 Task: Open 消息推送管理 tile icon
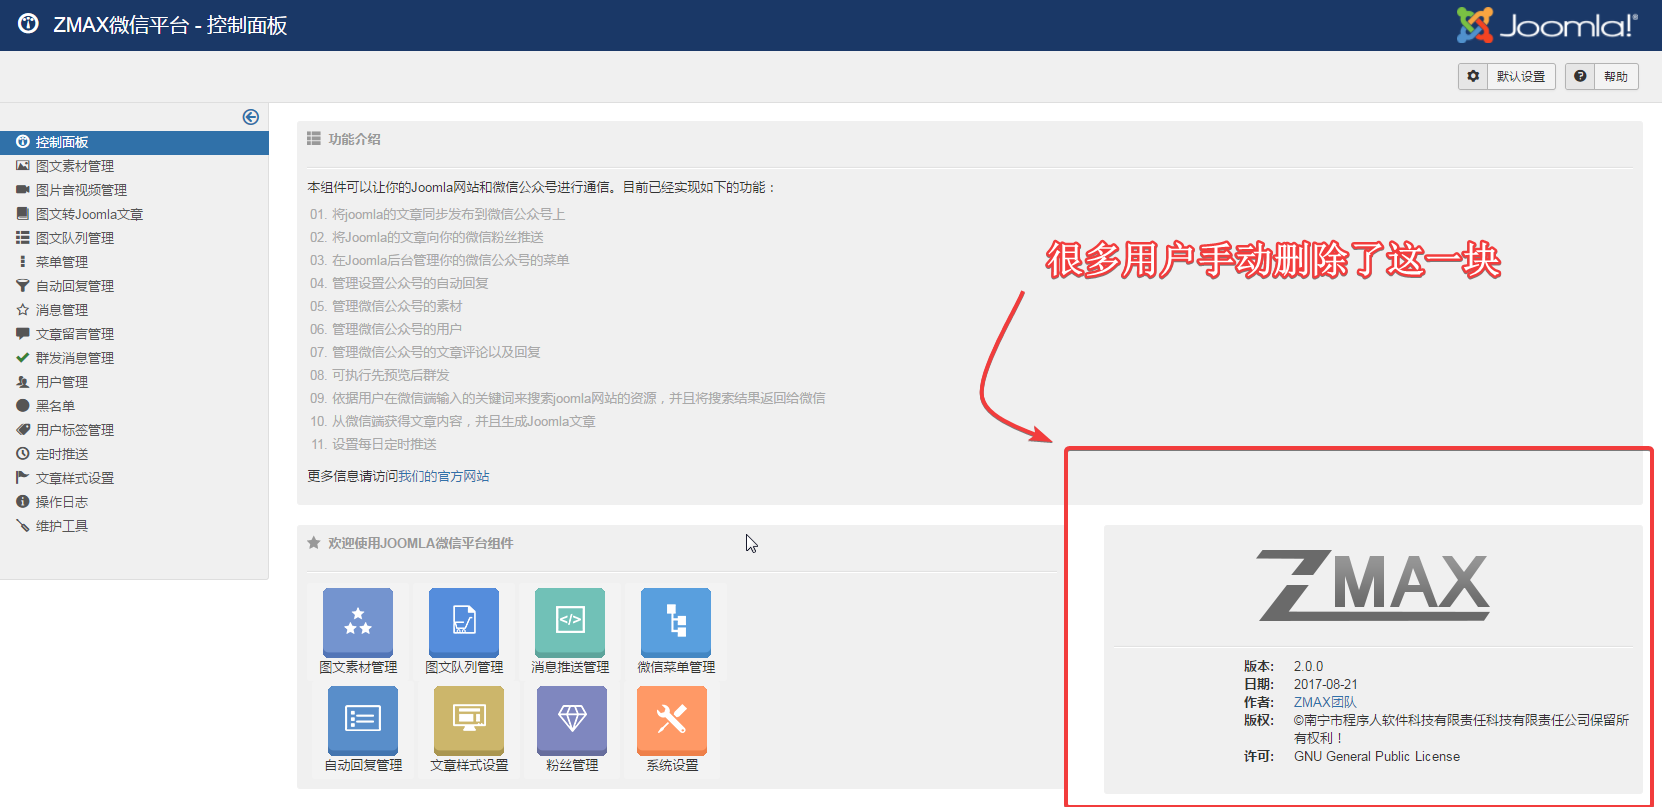[570, 622]
